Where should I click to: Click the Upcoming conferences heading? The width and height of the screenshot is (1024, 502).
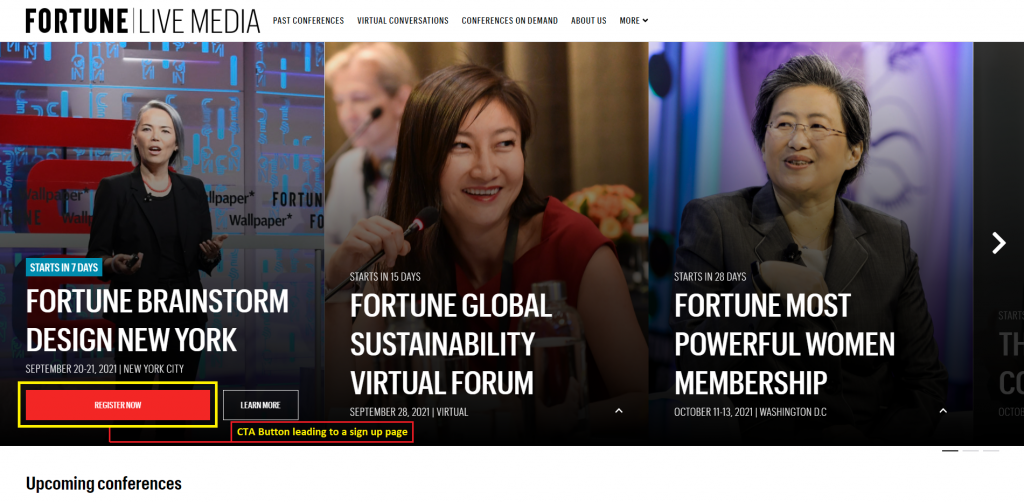pos(104,484)
